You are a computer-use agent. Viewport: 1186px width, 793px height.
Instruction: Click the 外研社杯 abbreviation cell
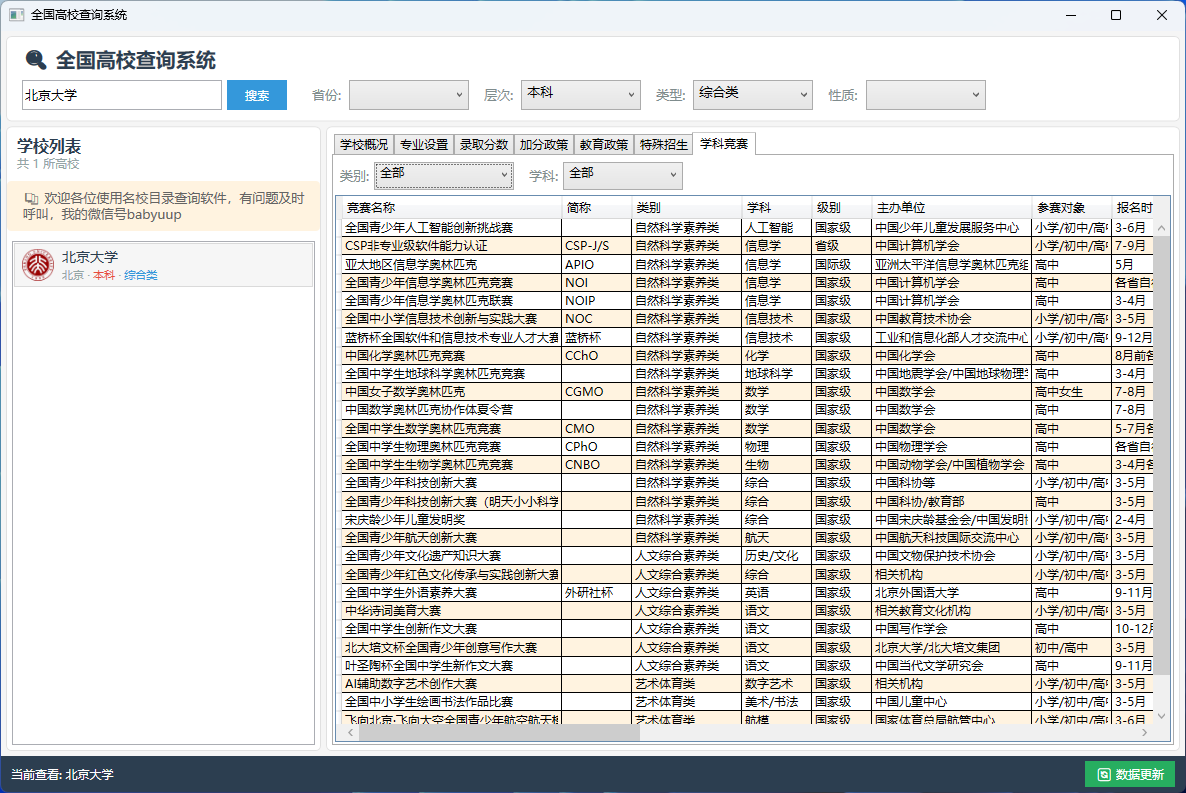[x=596, y=592]
